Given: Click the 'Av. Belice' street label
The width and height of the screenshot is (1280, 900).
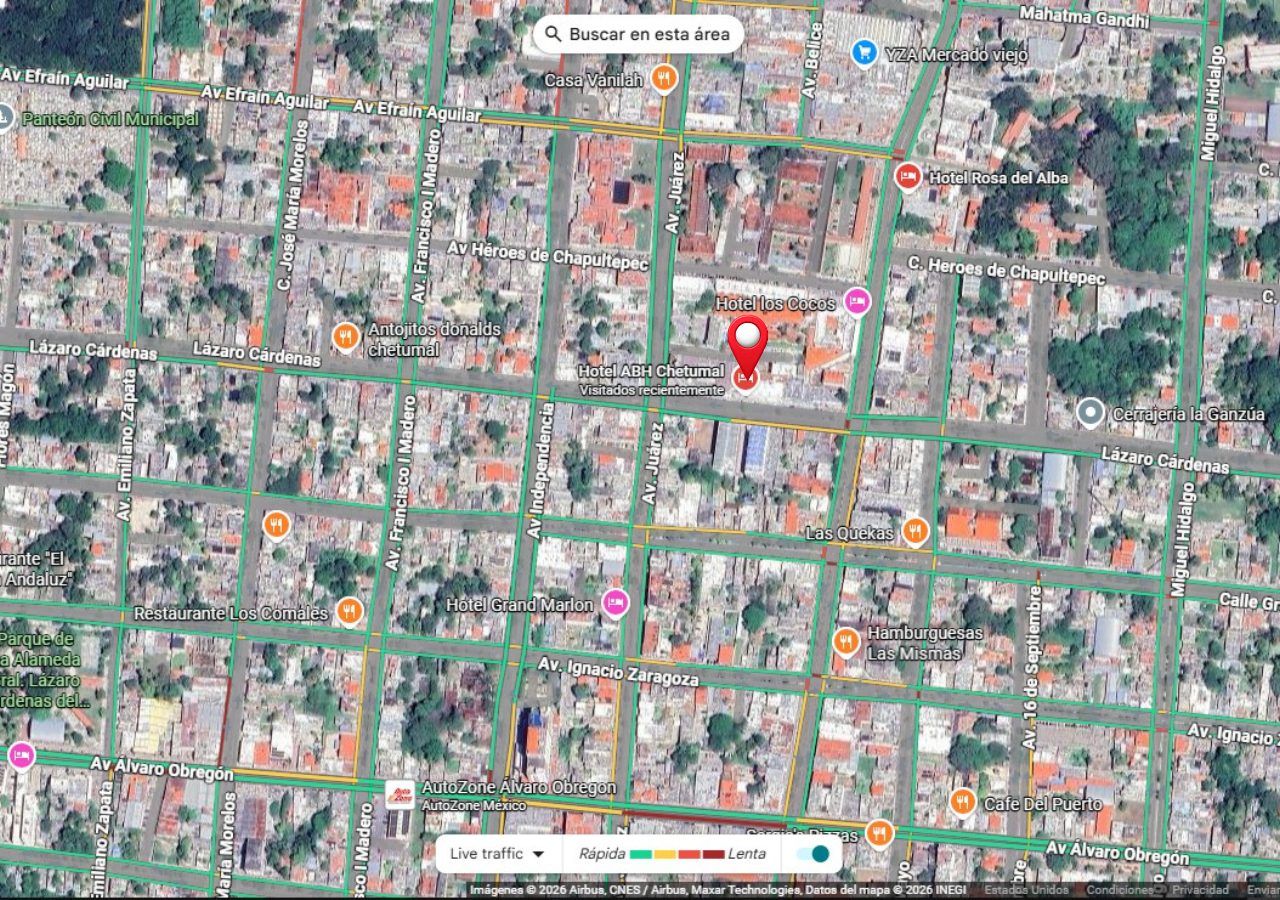Looking at the screenshot, I should [x=811, y=62].
